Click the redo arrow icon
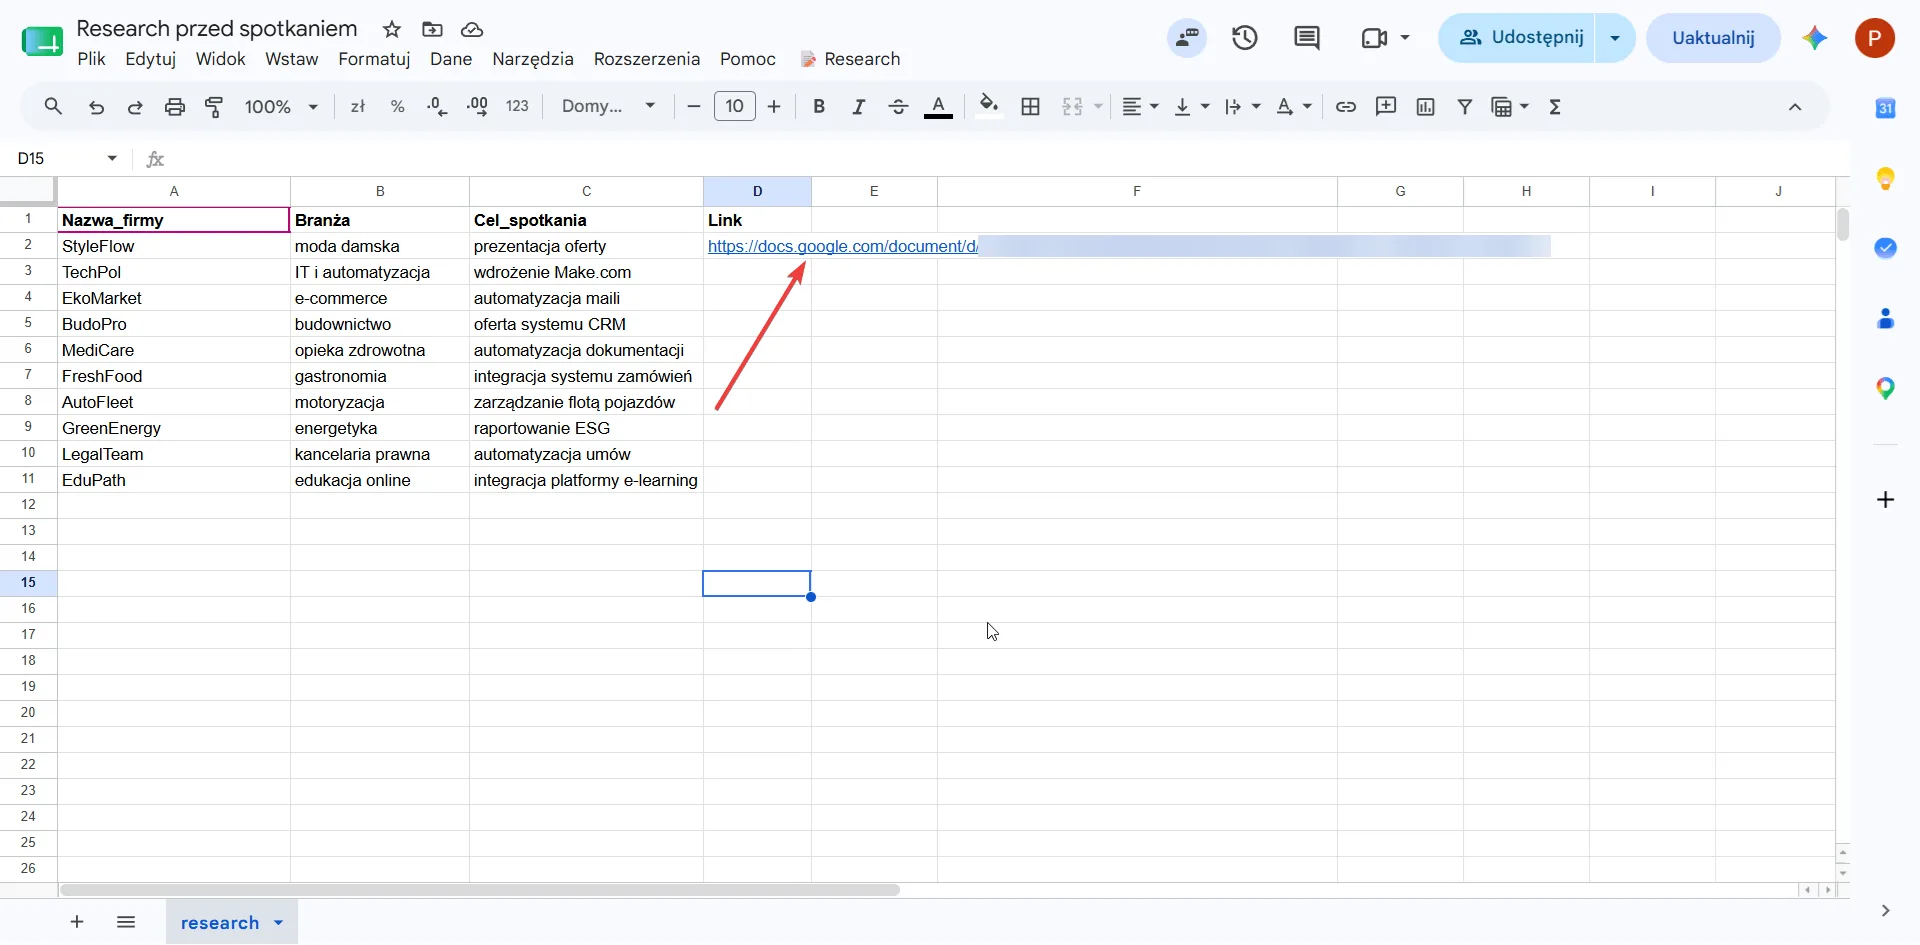Screen dimensions: 1920x945 click(135, 107)
